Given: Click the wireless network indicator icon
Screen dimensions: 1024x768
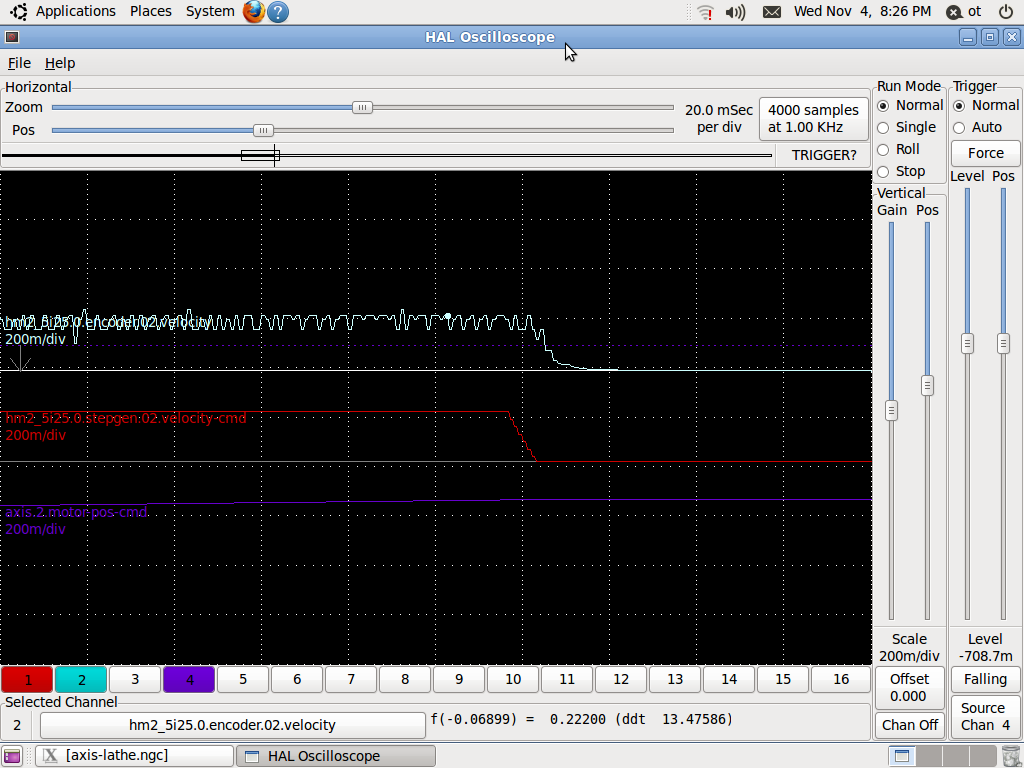Looking at the screenshot, I should click(705, 12).
